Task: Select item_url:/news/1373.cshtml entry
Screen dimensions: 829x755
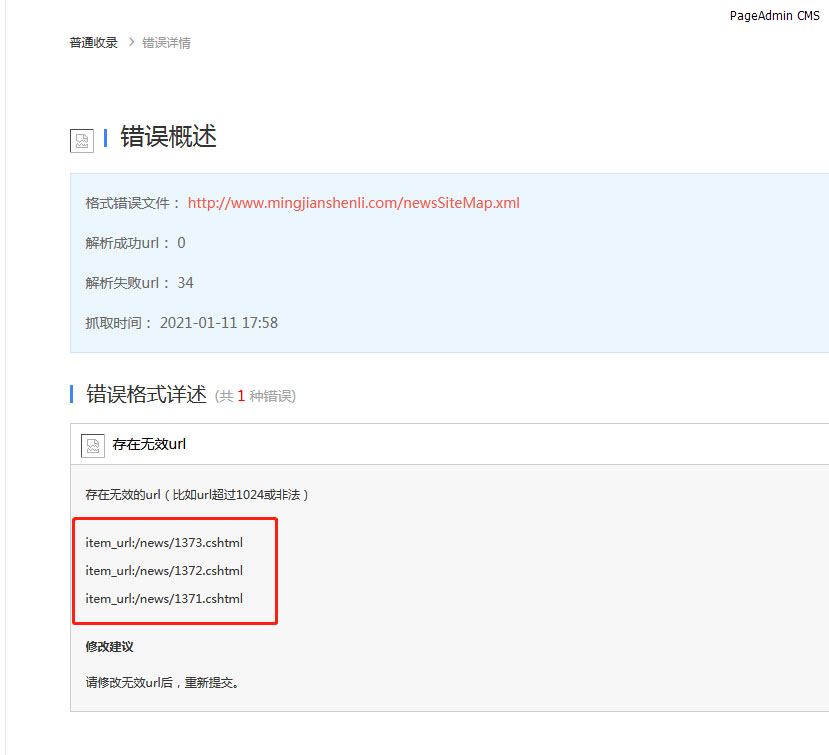Action: [x=164, y=542]
